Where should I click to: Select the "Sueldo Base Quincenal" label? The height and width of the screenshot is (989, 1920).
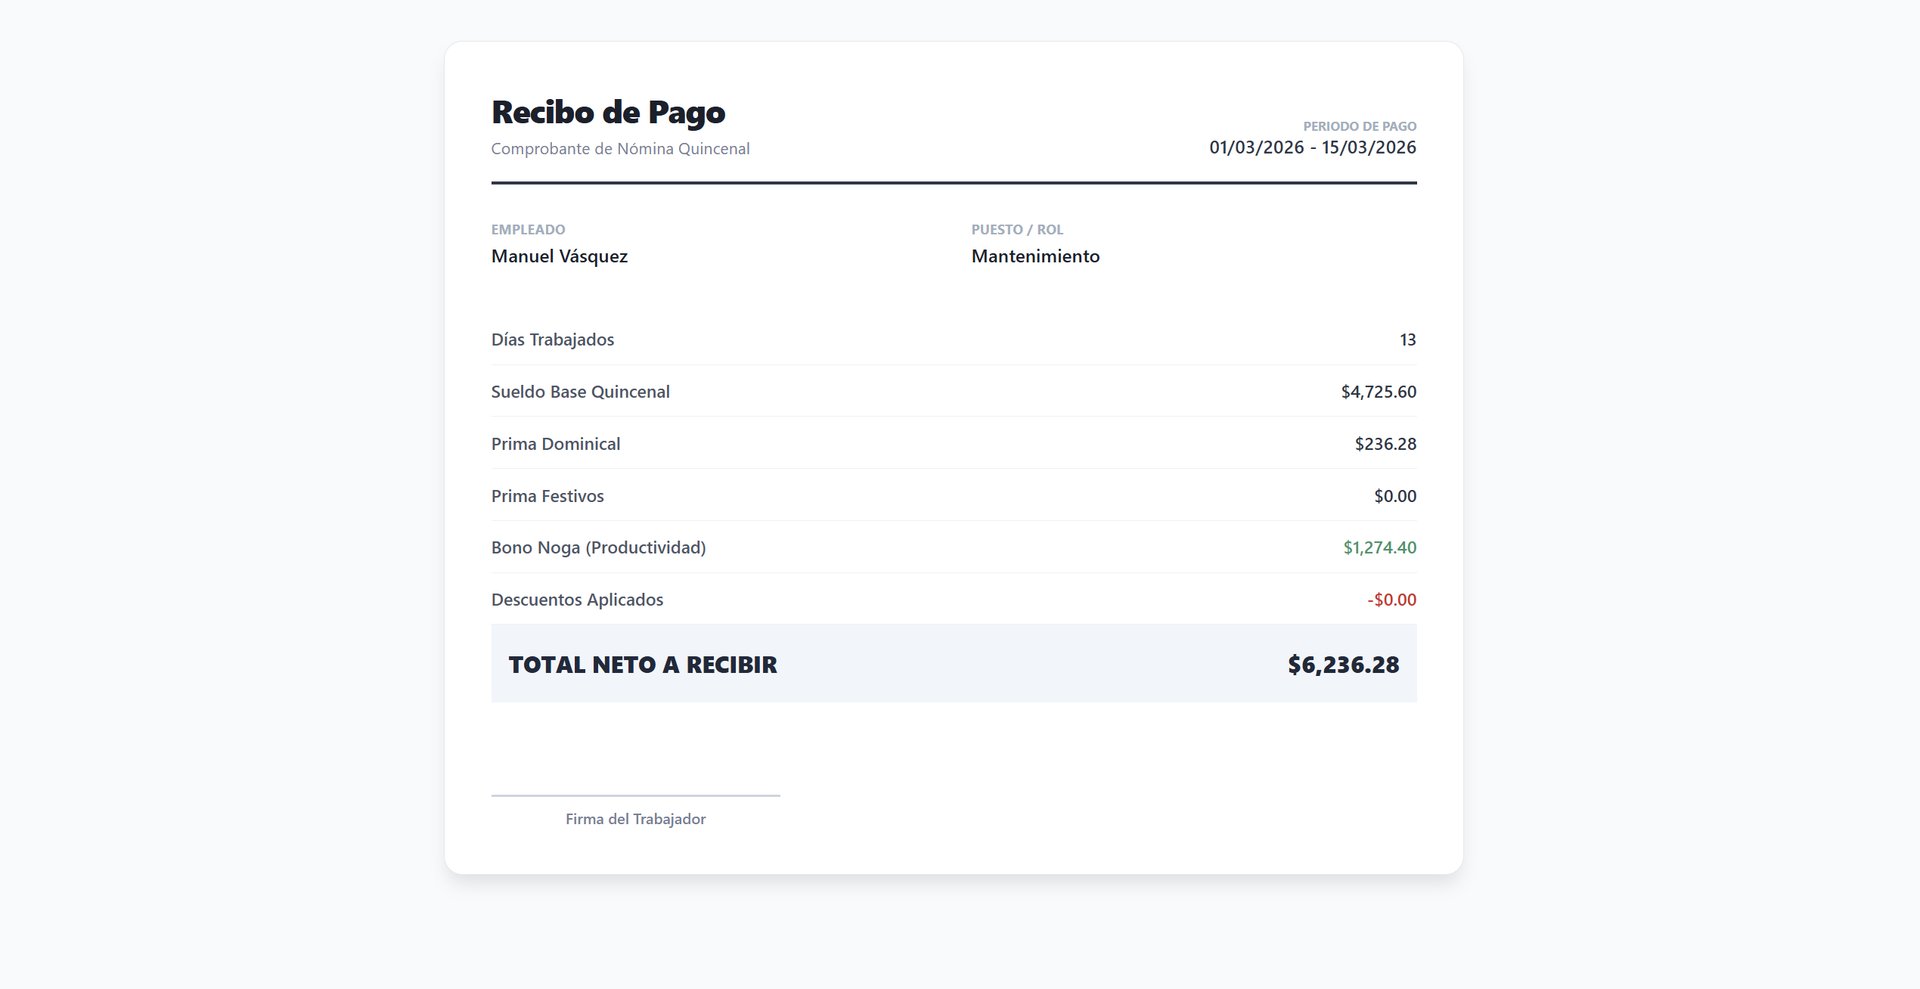580,392
